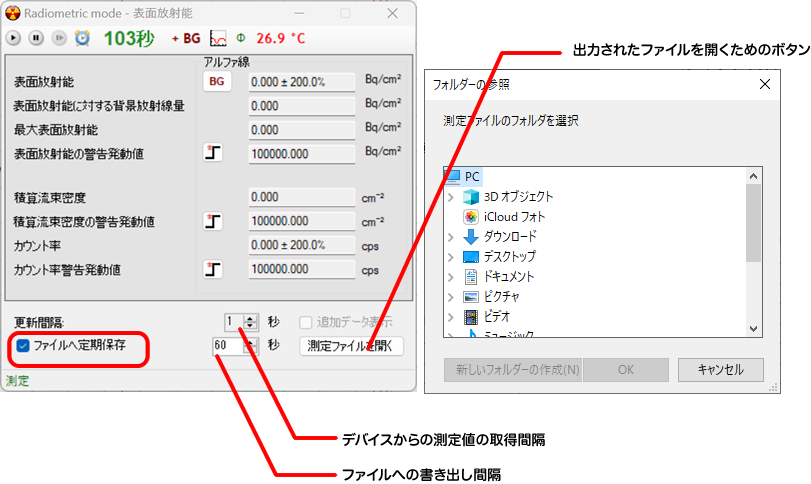Click the BG button beside 表面放射能
This screenshot has width=811, height=484.
tap(217, 81)
